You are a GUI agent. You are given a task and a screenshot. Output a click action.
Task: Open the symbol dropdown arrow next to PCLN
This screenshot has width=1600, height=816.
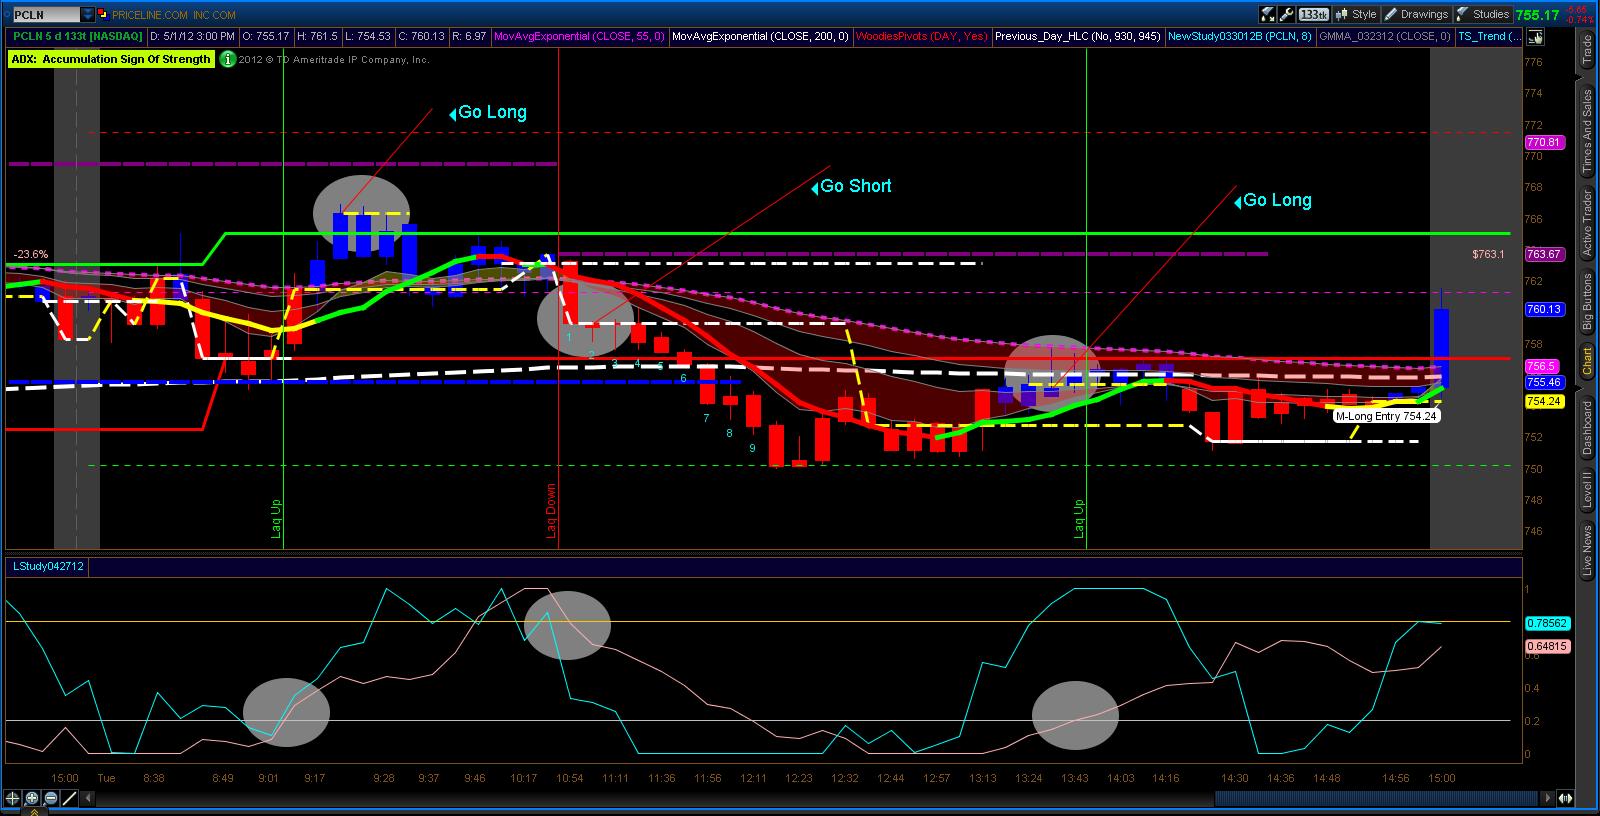pyautogui.click(x=87, y=15)
